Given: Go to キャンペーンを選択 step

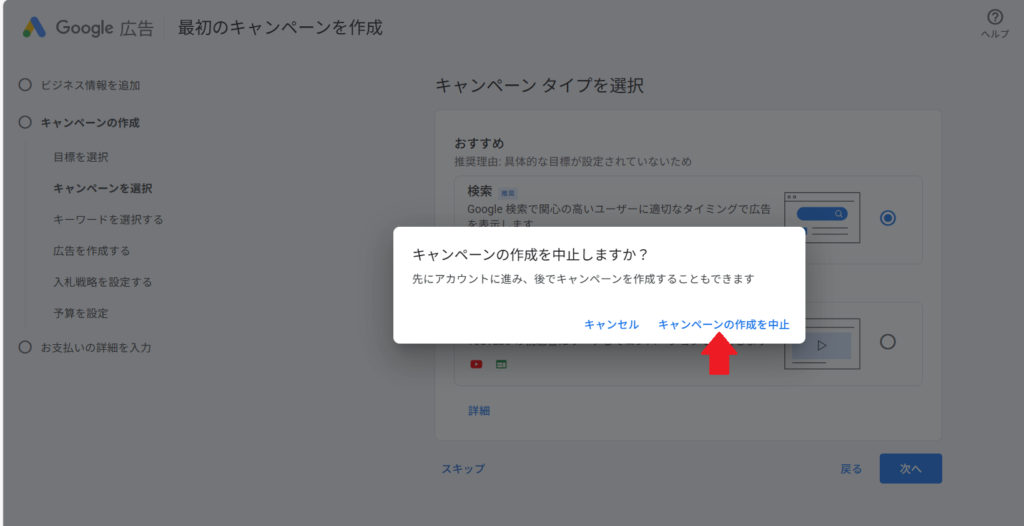Looking at the screenshot, I should 103,189.
